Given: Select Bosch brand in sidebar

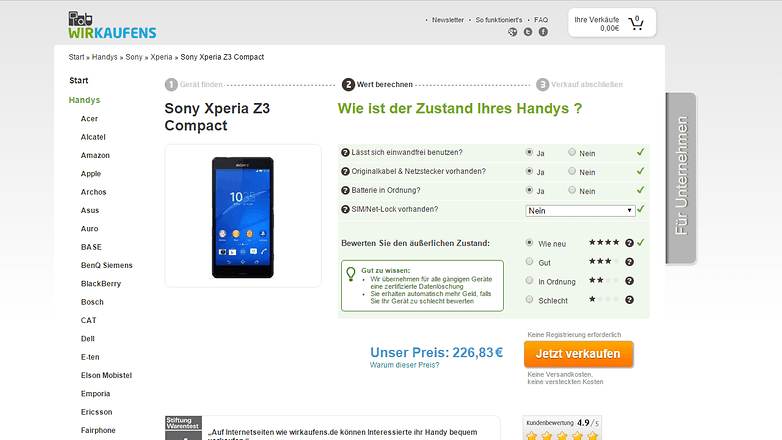Looking at the screenshot, I should point(92,302).
